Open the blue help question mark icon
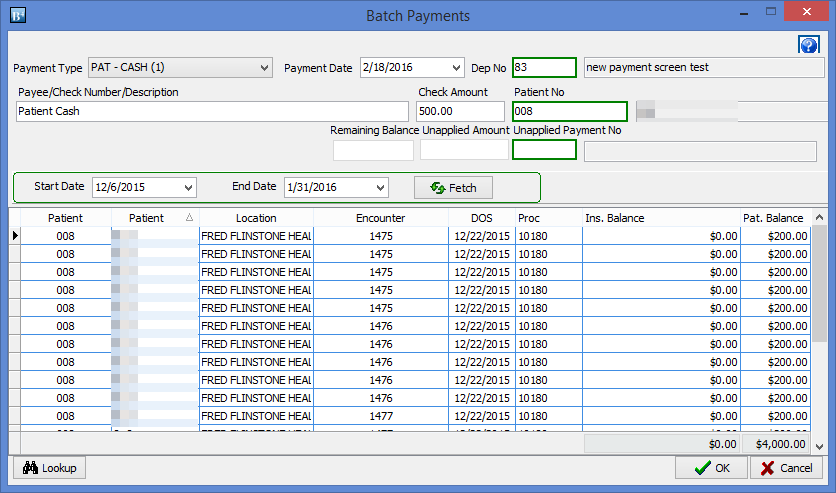836x493 pixels. (808, 45)
